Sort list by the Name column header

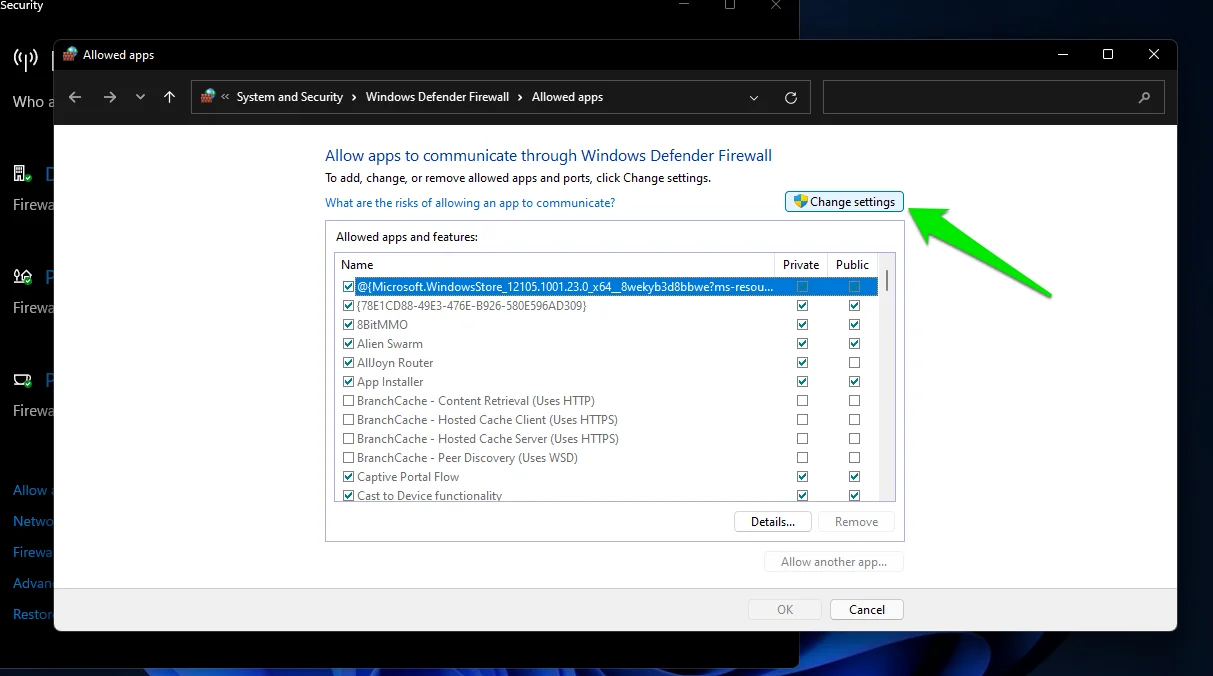tap(555, 265)
